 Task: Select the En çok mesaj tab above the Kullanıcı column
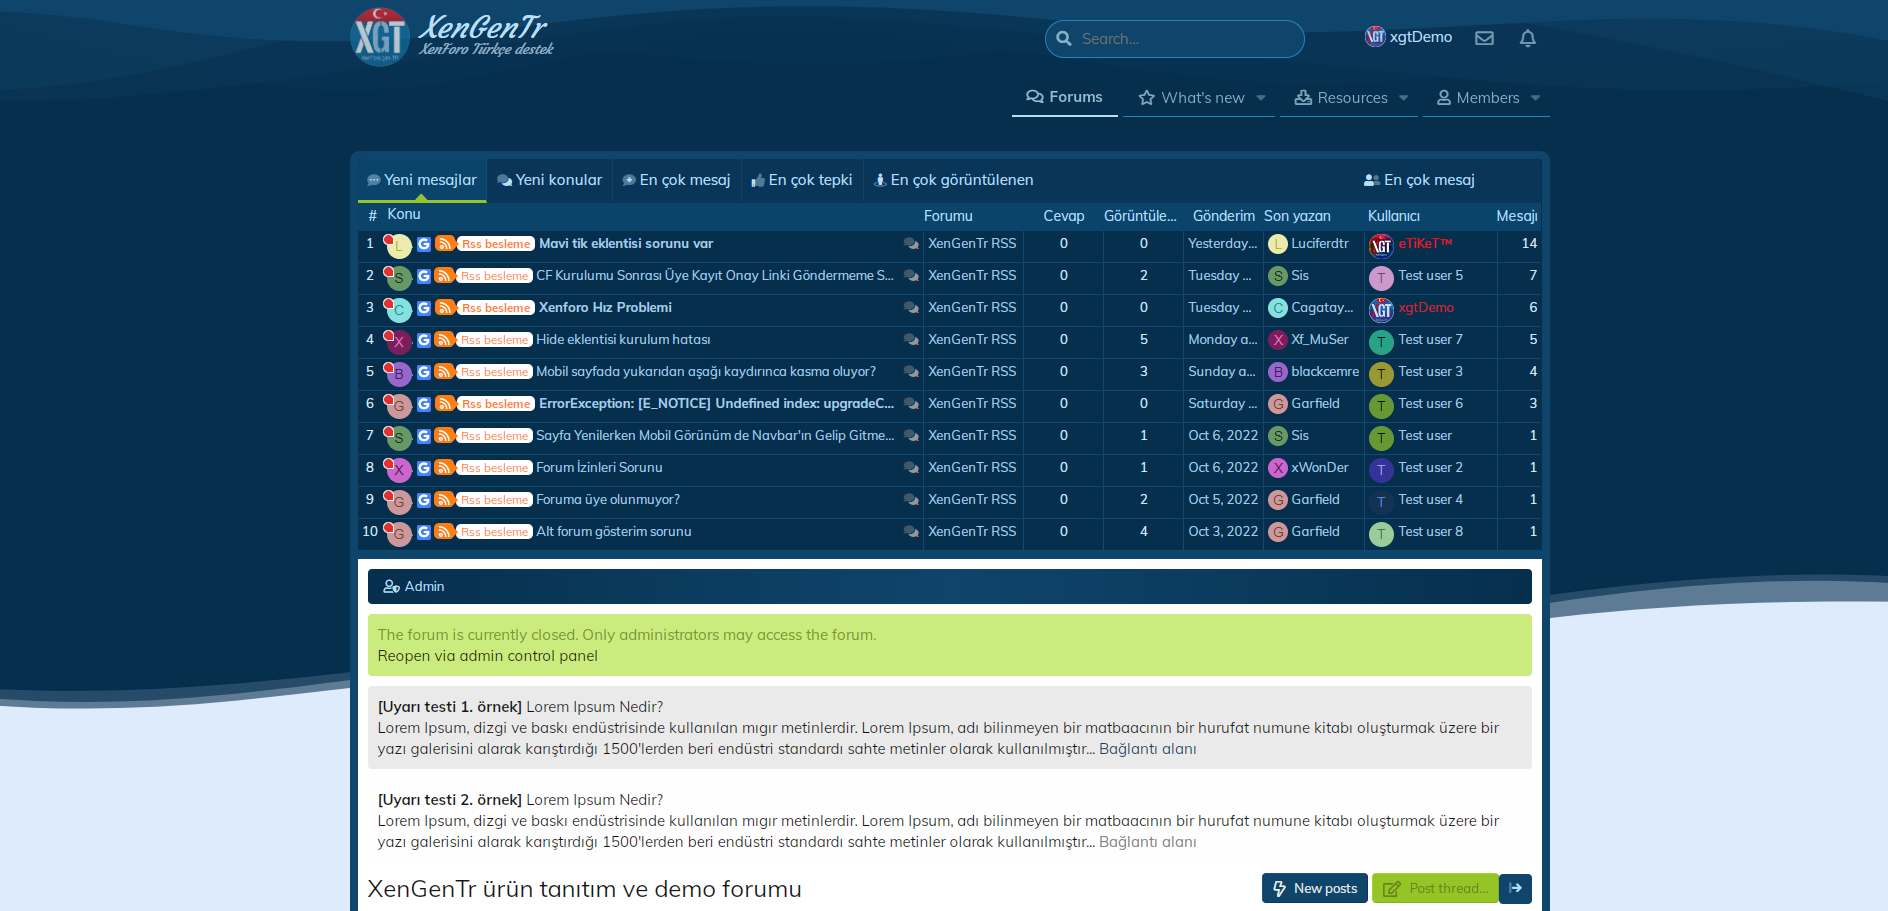[1419, 180]
